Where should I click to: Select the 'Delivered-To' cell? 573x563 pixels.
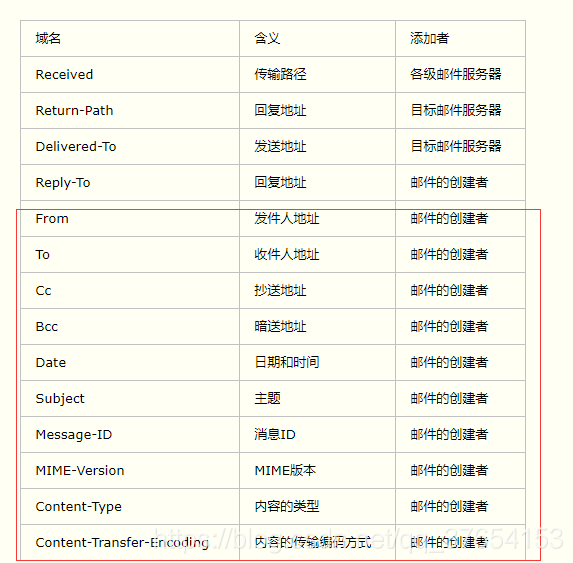tap(130, 147)
